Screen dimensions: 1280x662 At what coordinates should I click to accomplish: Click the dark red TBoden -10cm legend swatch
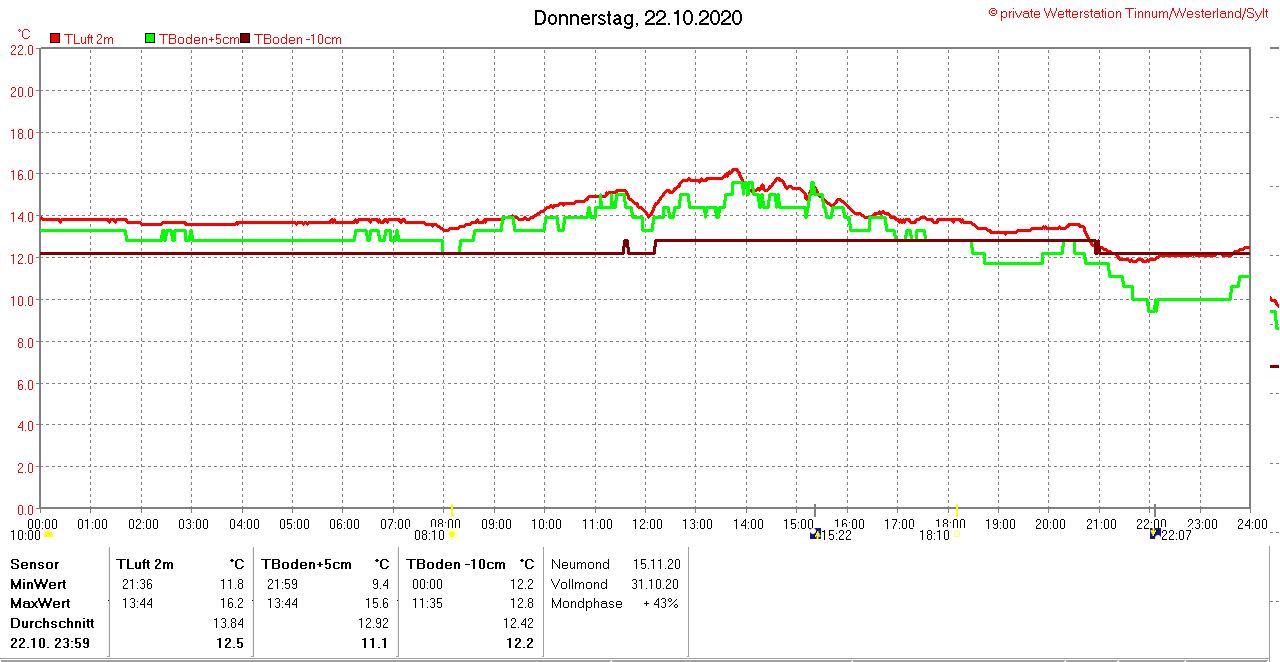coord(246,39)
